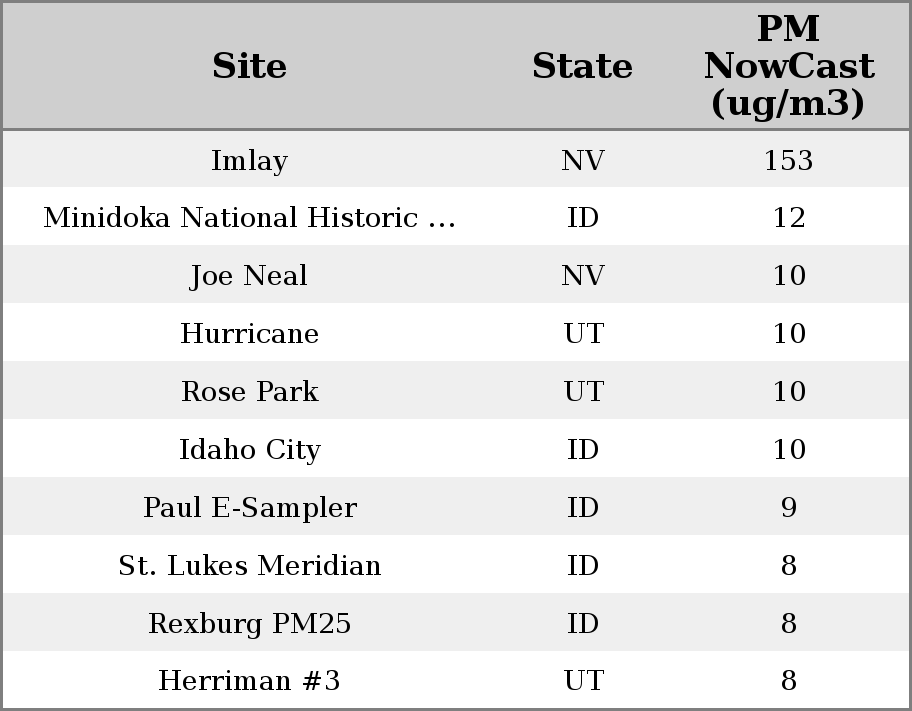Image resolution: width=912 pixels, height=711 pixels.
Task: Click the 153 NowCast value for Imlay
Action: (788, 160)
